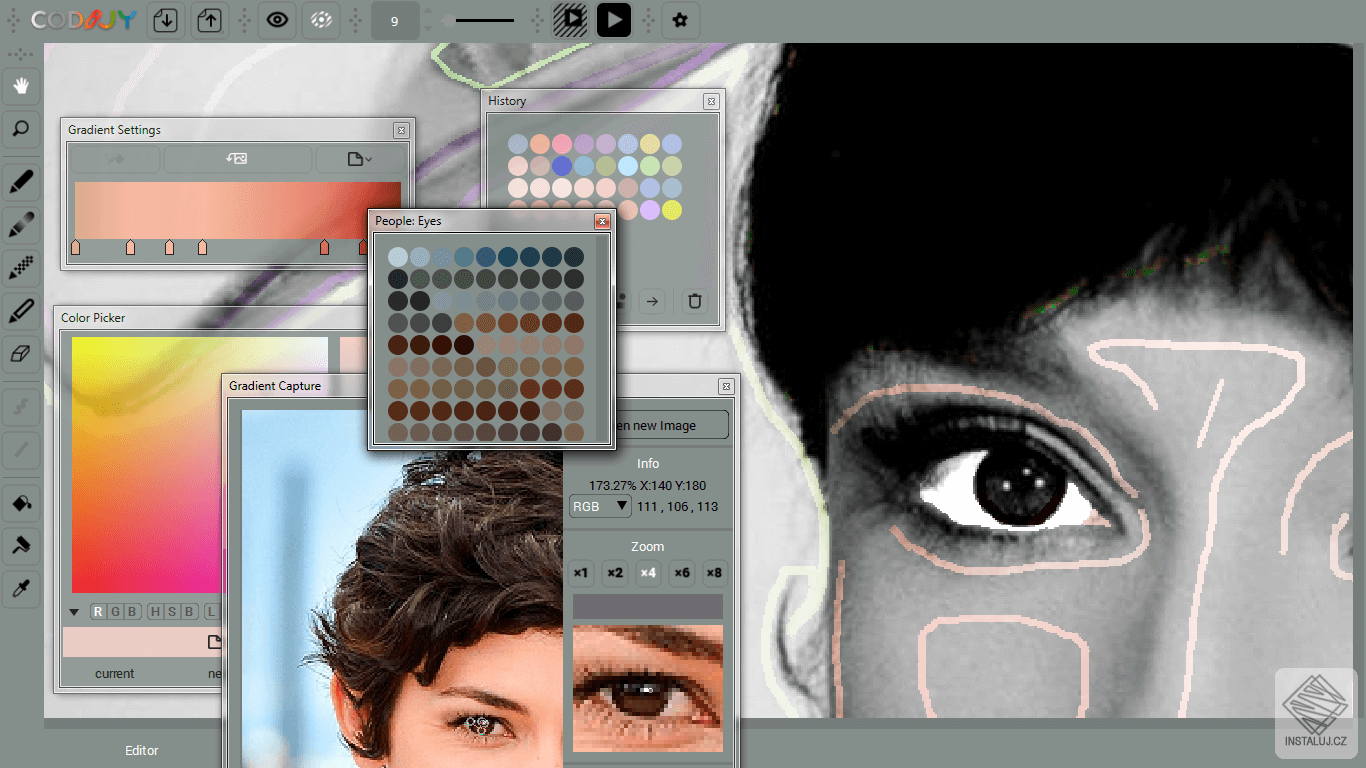This screenshot has width=1366, height=768.
Task: Click the gradient preview bar in Gradient Settings
Action: (238, 210)
